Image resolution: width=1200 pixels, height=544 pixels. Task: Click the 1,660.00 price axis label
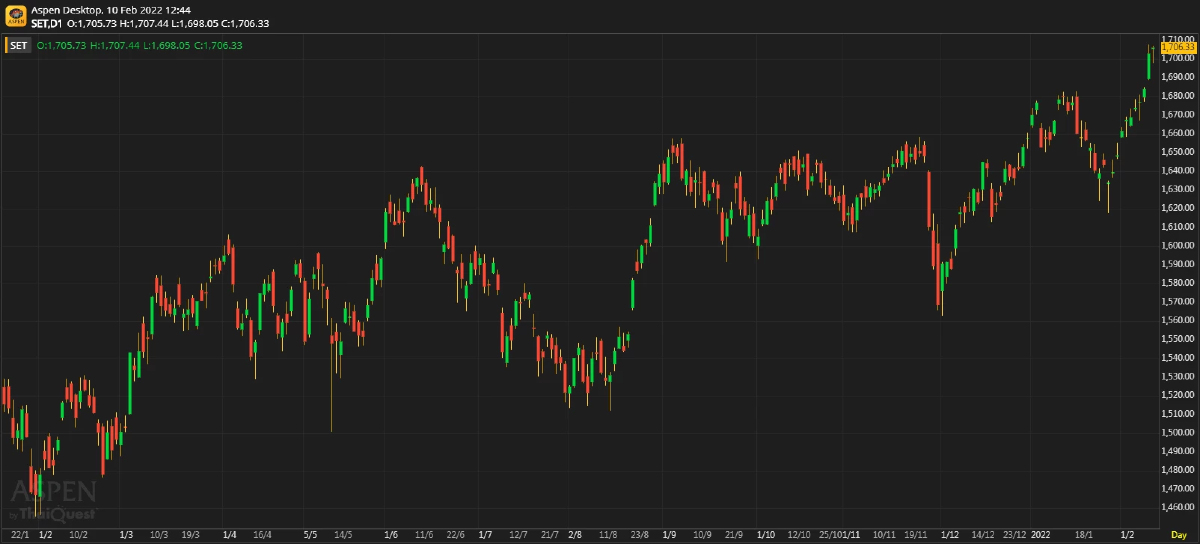point(1180,132)
